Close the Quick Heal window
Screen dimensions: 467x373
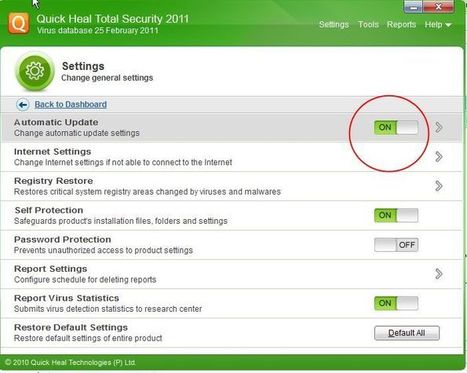point(438,7)
